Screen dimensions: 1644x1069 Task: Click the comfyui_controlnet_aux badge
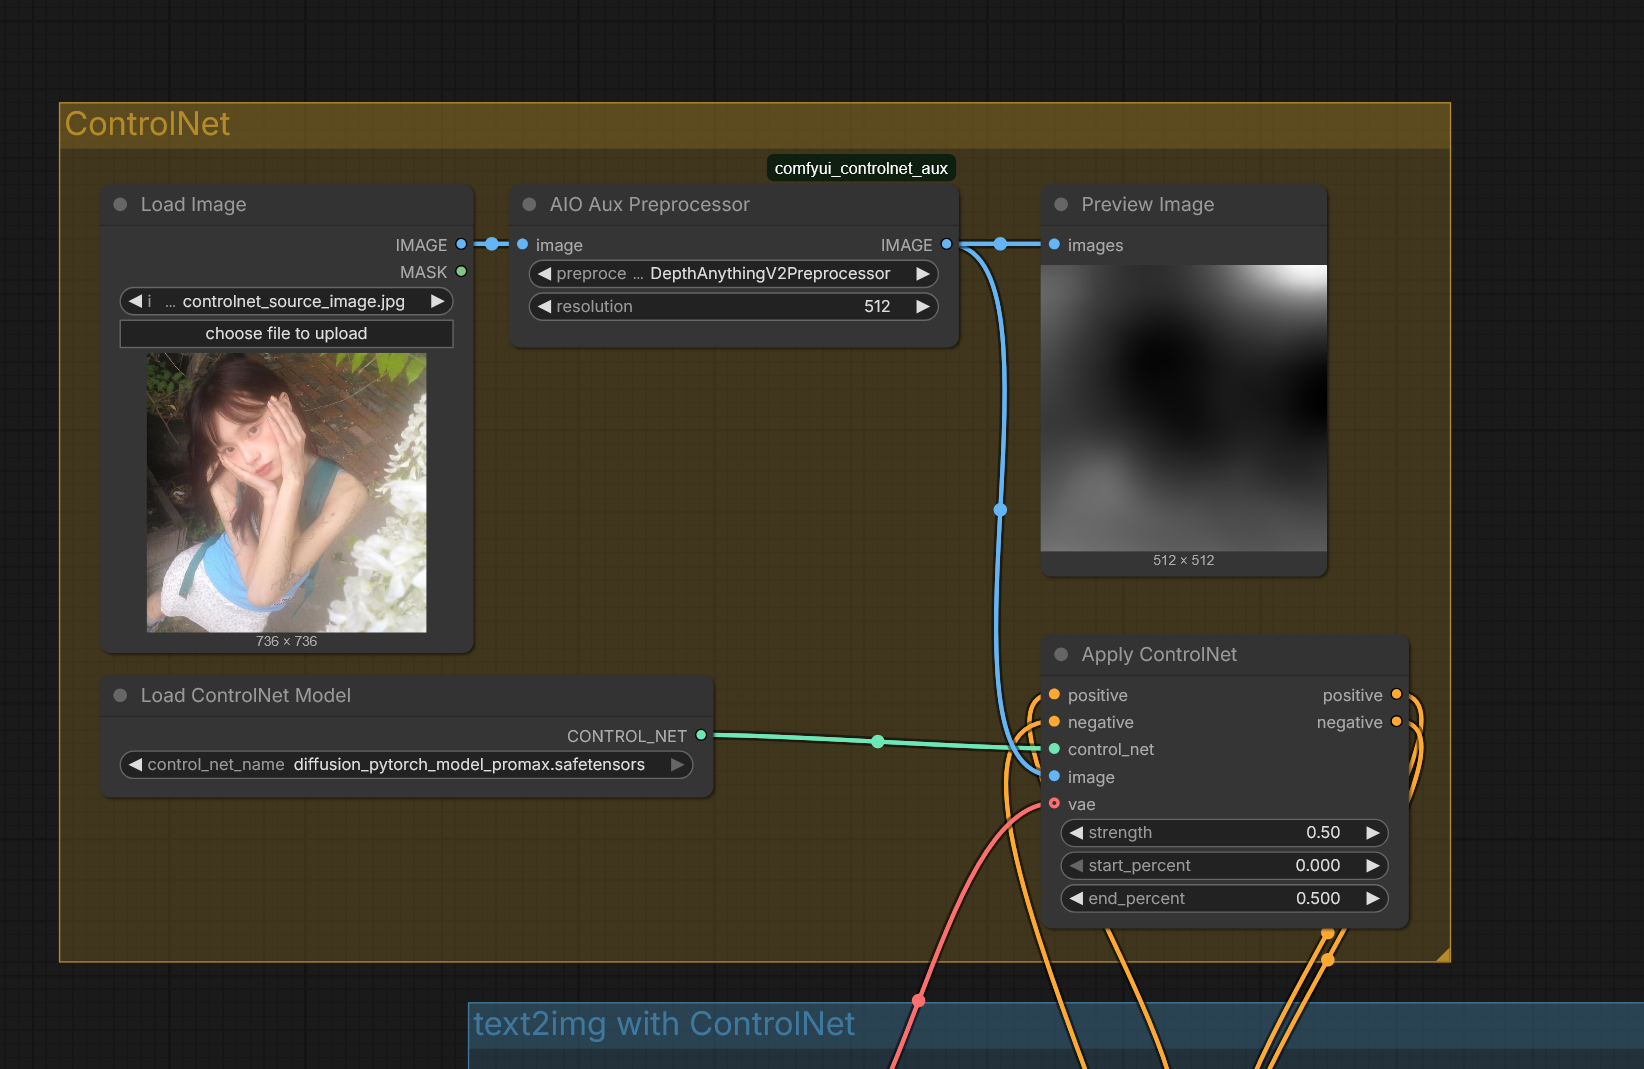pos(861,168)
